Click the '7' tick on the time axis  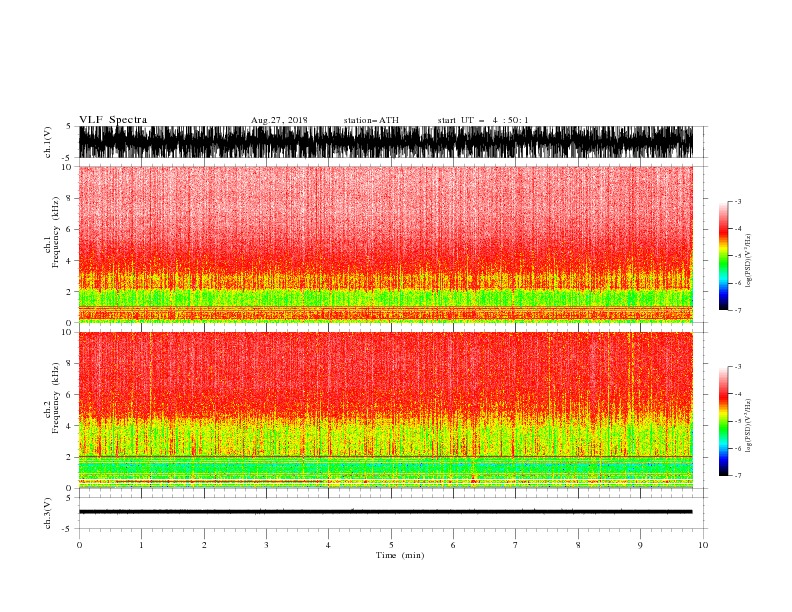(516, 545)
